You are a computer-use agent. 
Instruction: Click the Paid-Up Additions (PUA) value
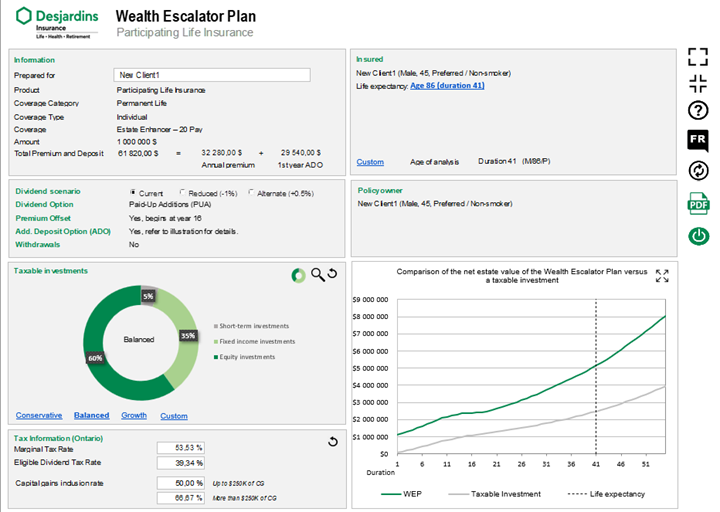[x=170, y=204]
